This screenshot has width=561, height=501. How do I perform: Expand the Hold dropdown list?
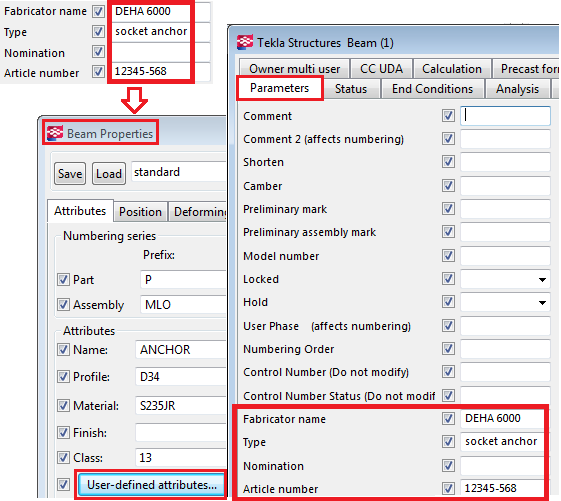click(542, 303)
